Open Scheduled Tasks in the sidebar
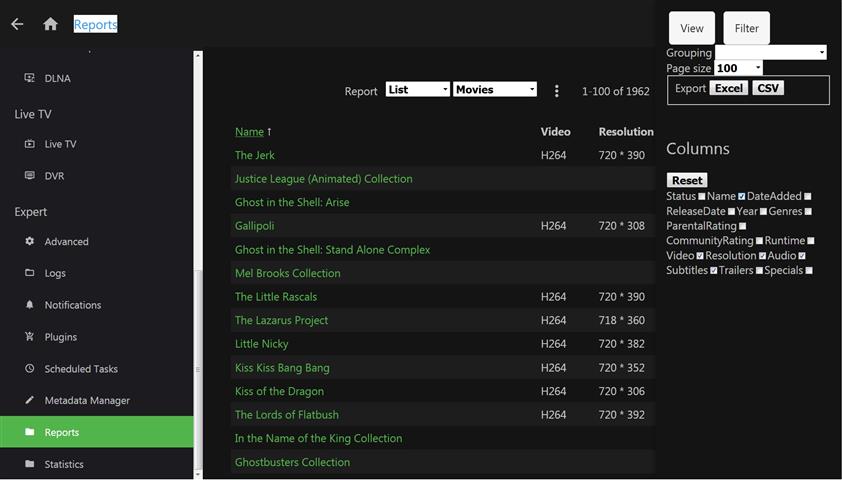Screen dimensions: 842x480 coord(81,369)
